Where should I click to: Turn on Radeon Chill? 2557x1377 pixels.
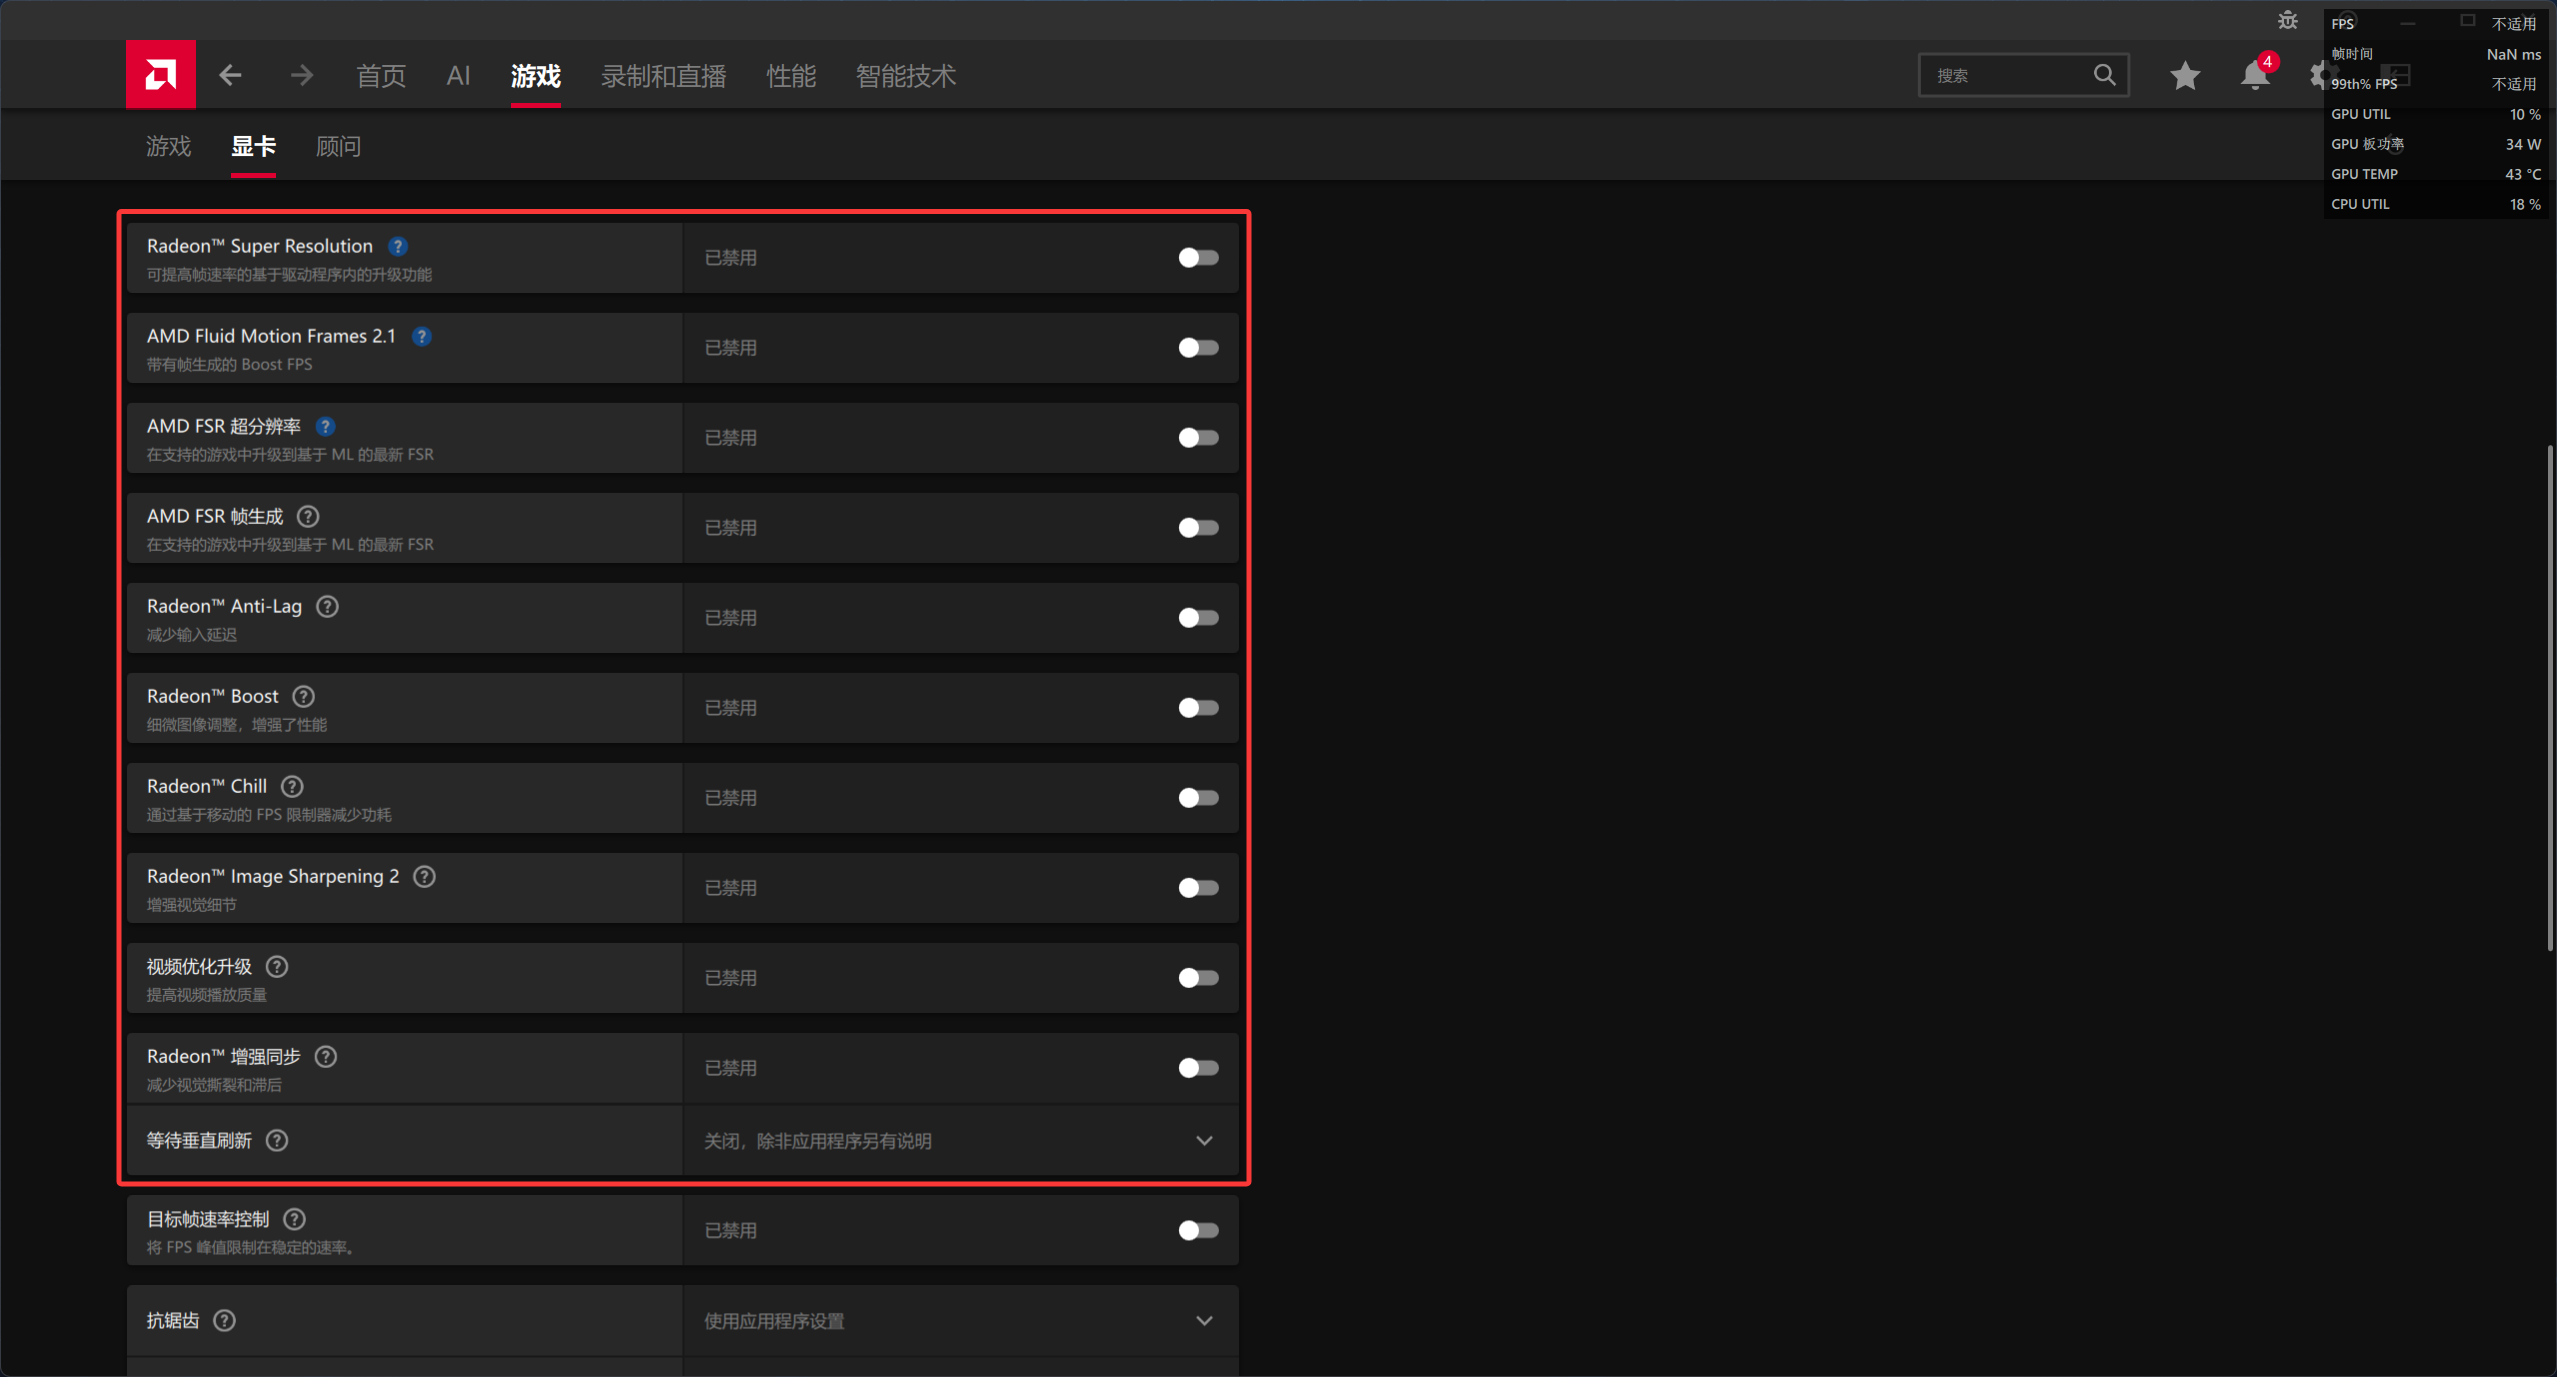(x=1198, y=798)
